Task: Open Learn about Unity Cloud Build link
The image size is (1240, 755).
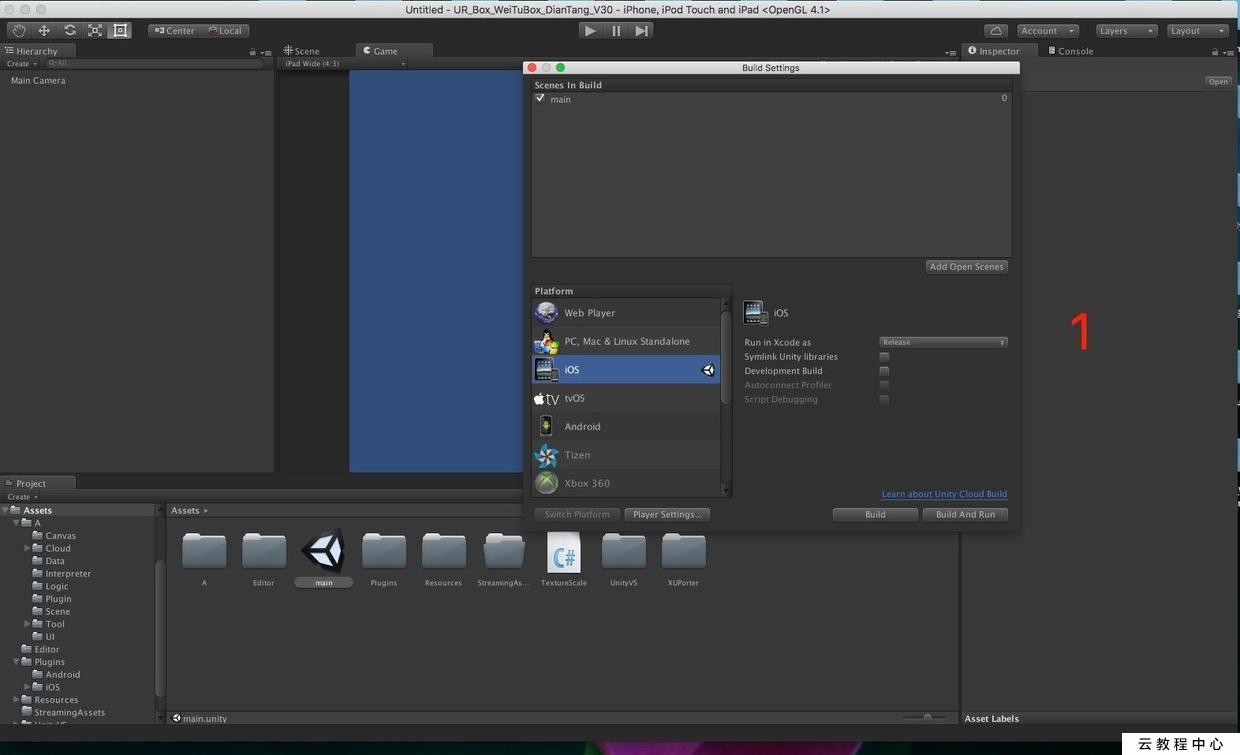Action: (x=944, y=494)
